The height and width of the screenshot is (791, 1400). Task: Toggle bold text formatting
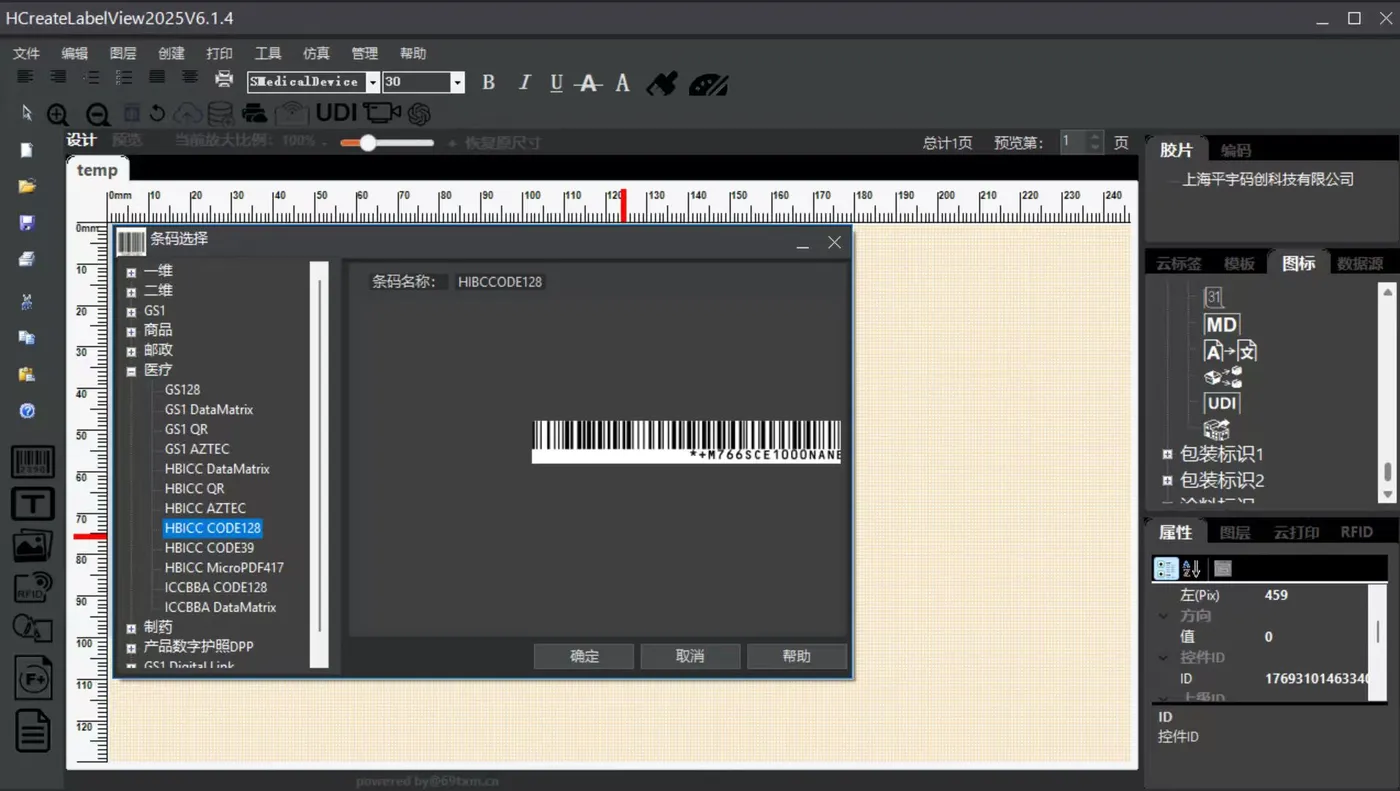tap(488, 83)
